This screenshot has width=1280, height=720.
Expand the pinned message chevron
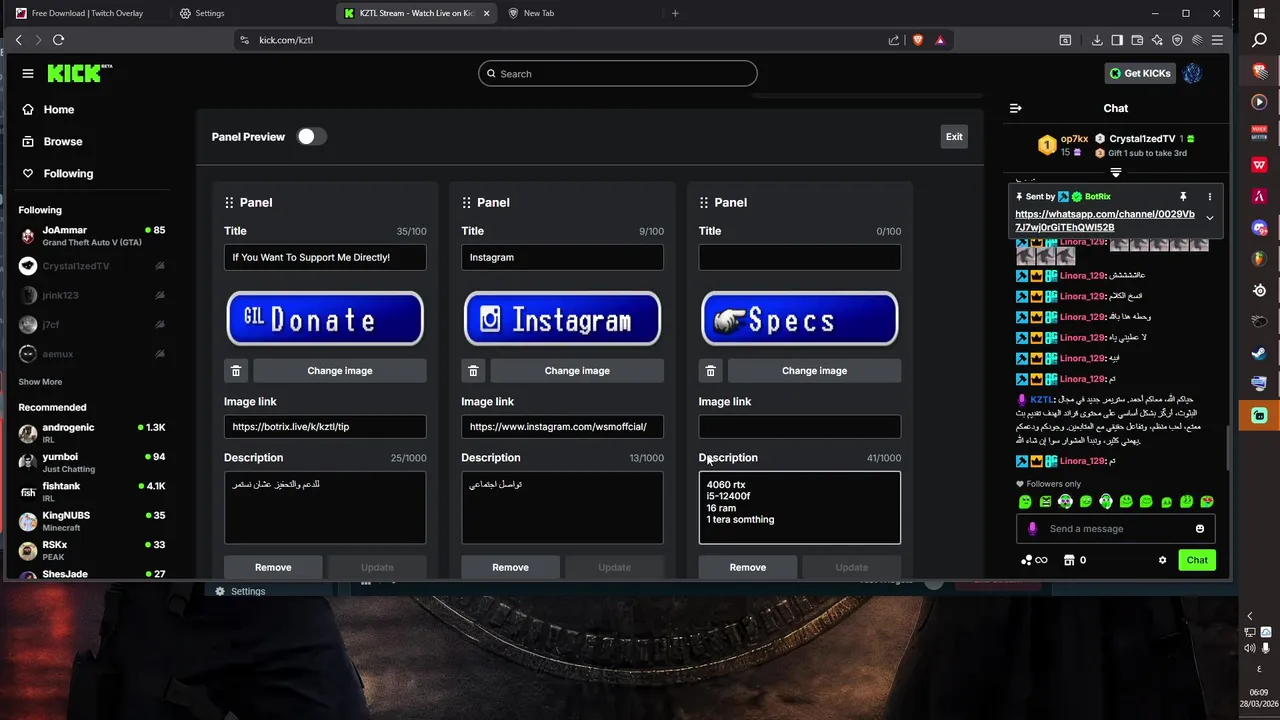(1209, 218)
